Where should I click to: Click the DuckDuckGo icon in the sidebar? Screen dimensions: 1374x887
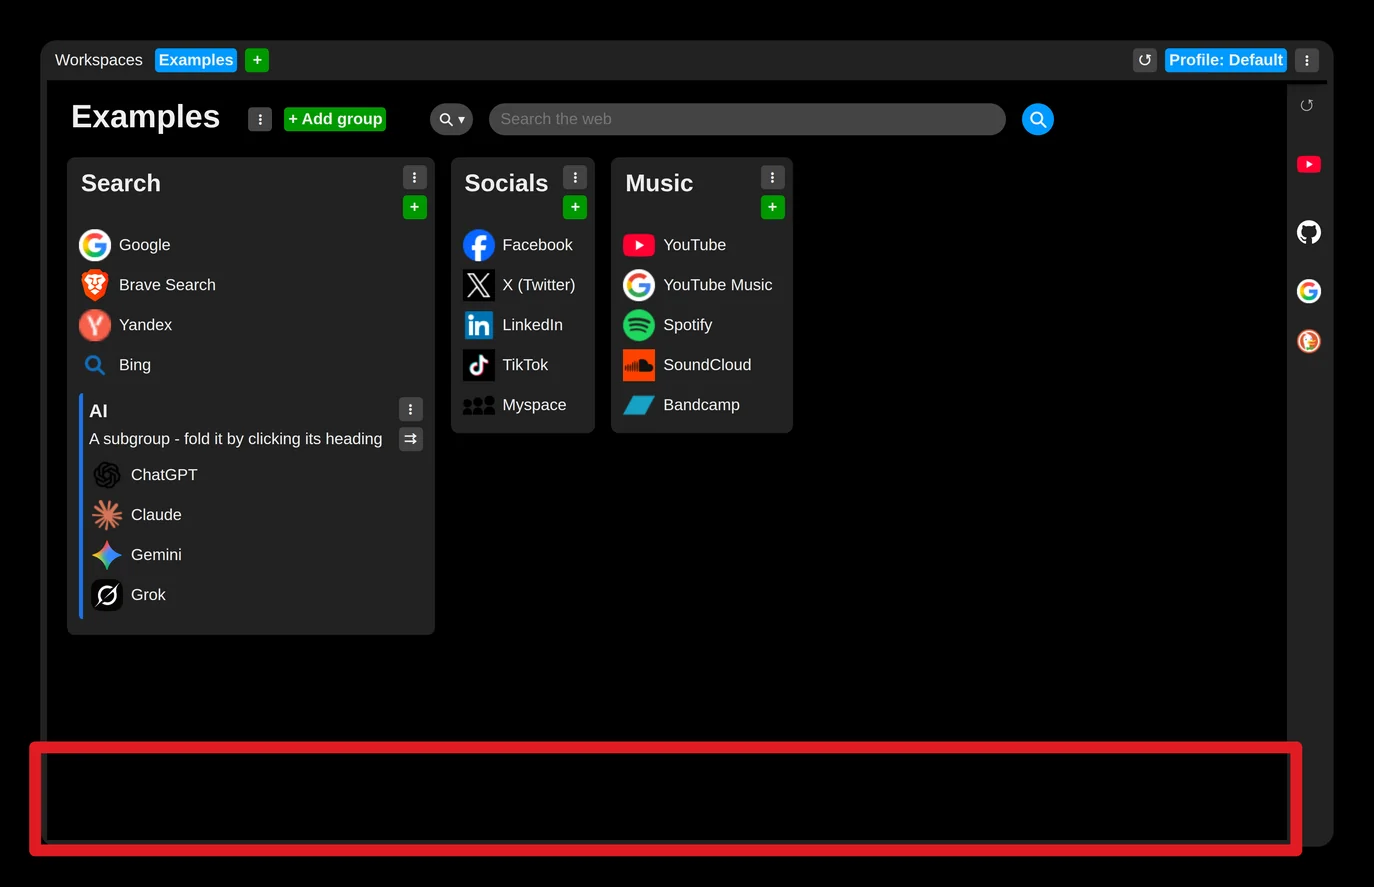click(x=1309, y=341)
